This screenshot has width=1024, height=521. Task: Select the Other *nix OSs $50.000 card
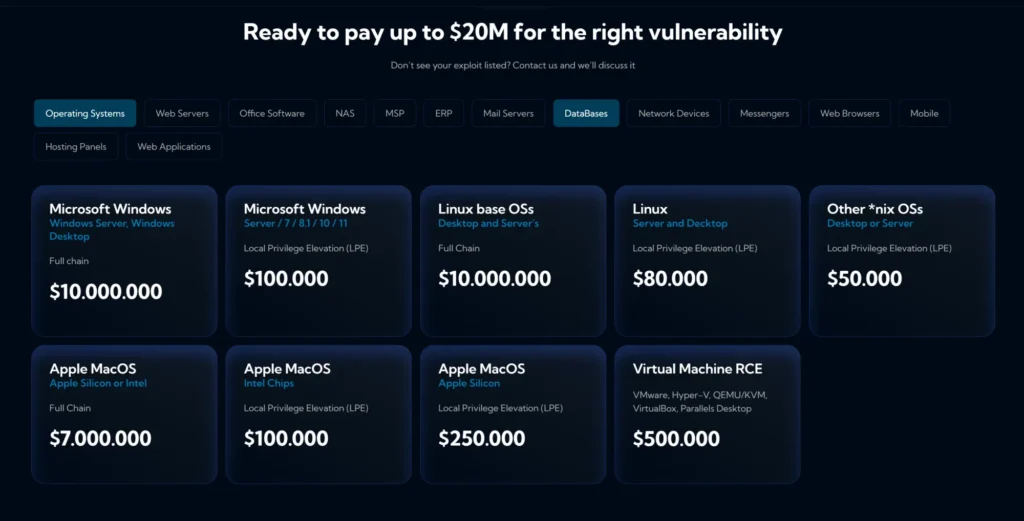point(902,261)
